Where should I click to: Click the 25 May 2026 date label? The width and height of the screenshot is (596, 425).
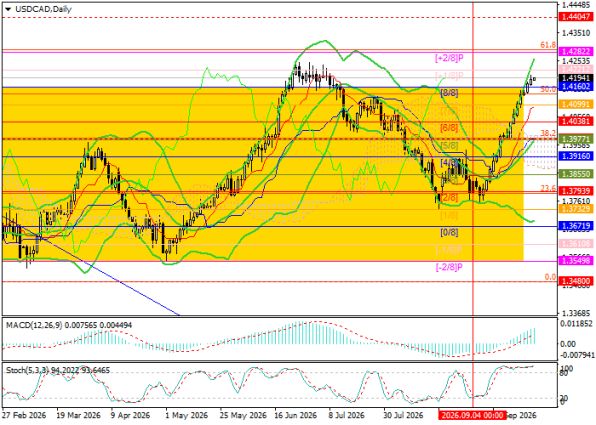pyautogui.click(x=243, y=414)
